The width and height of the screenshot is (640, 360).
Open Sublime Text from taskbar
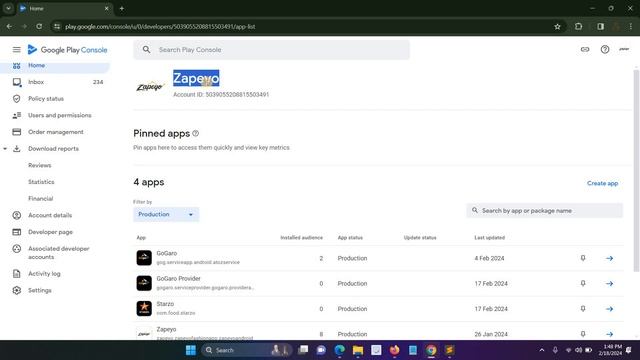(450, 350)
